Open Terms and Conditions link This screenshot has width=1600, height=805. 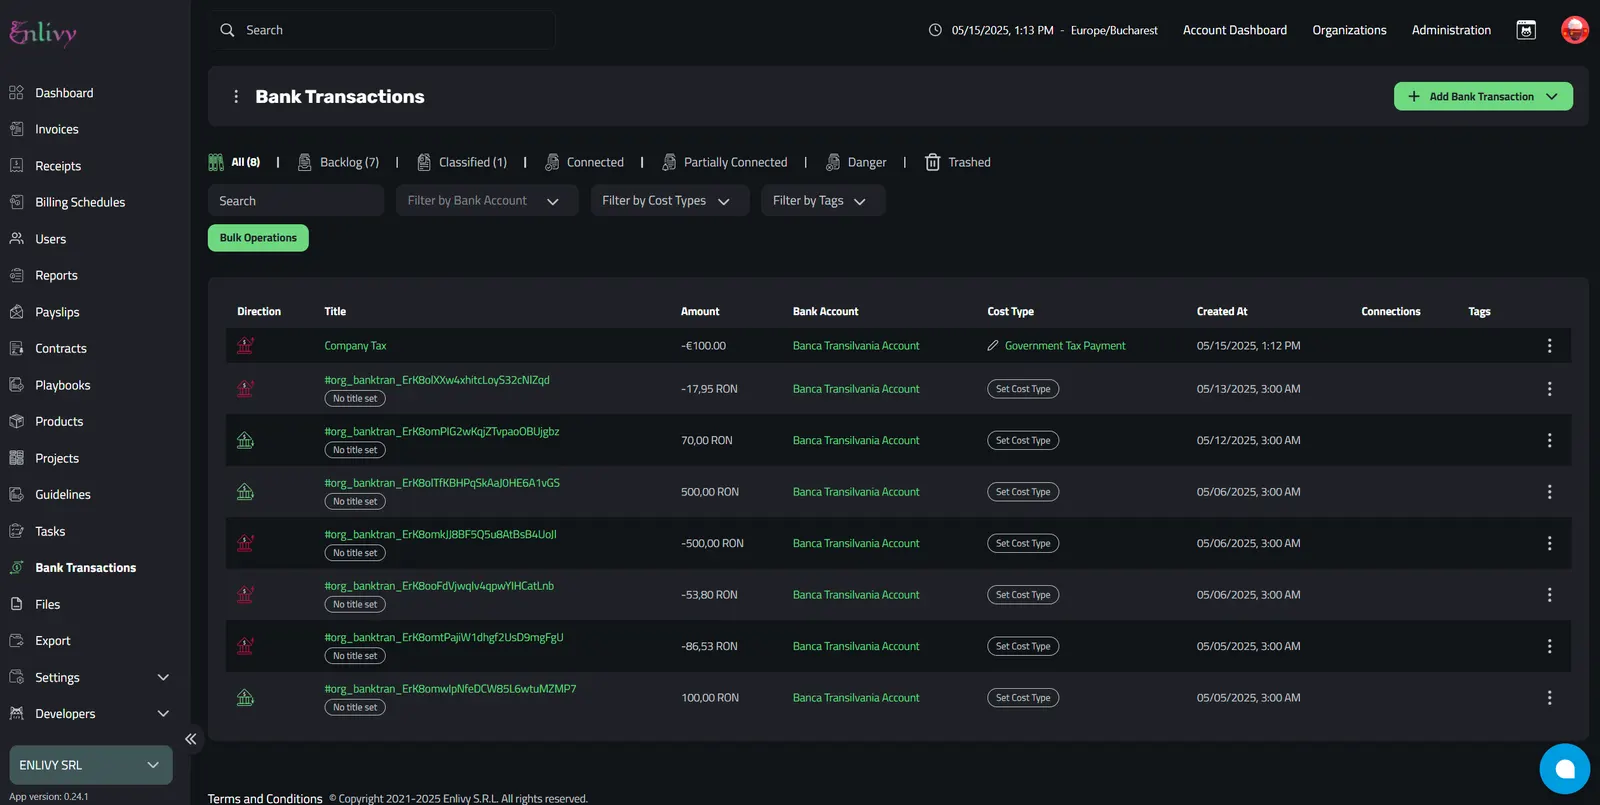click(x=265, y=798)
